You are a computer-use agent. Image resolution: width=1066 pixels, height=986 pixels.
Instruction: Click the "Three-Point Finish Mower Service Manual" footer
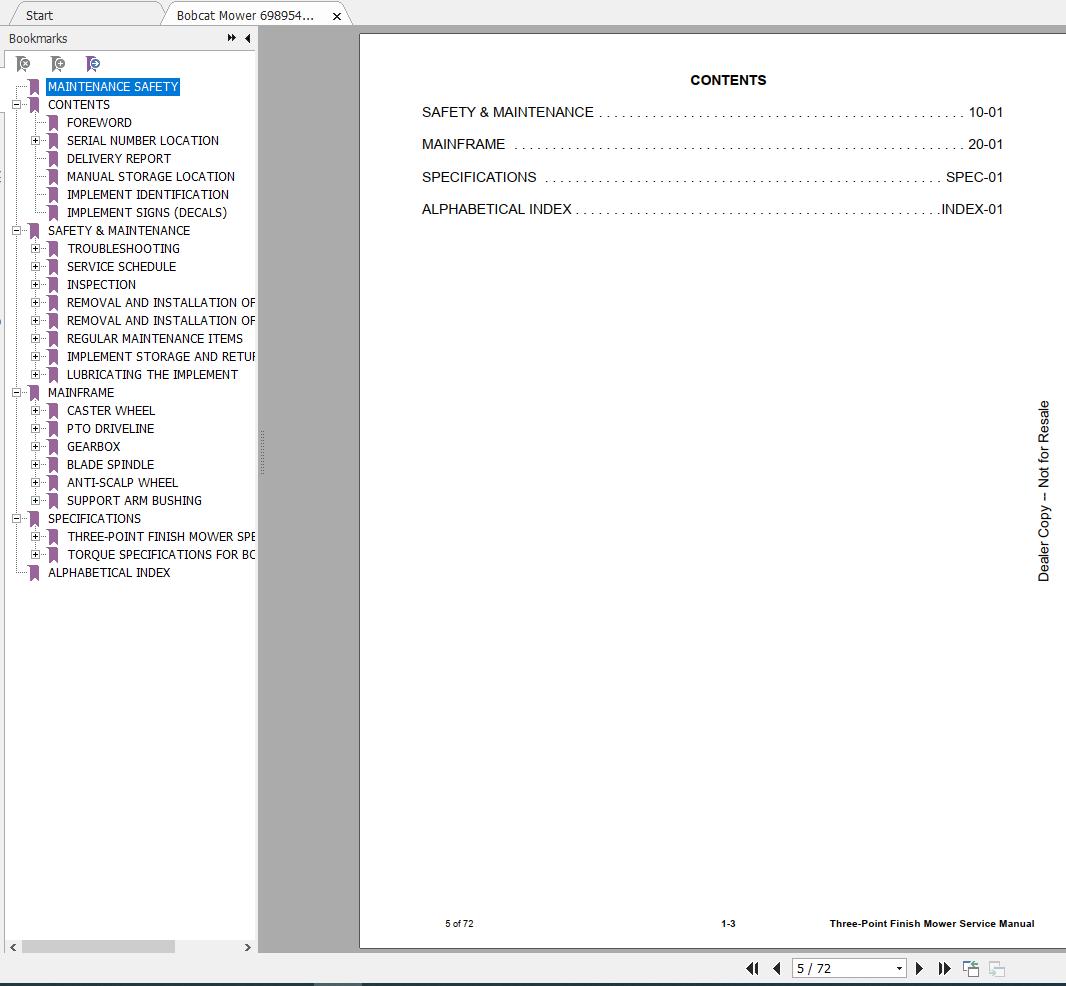931,923
